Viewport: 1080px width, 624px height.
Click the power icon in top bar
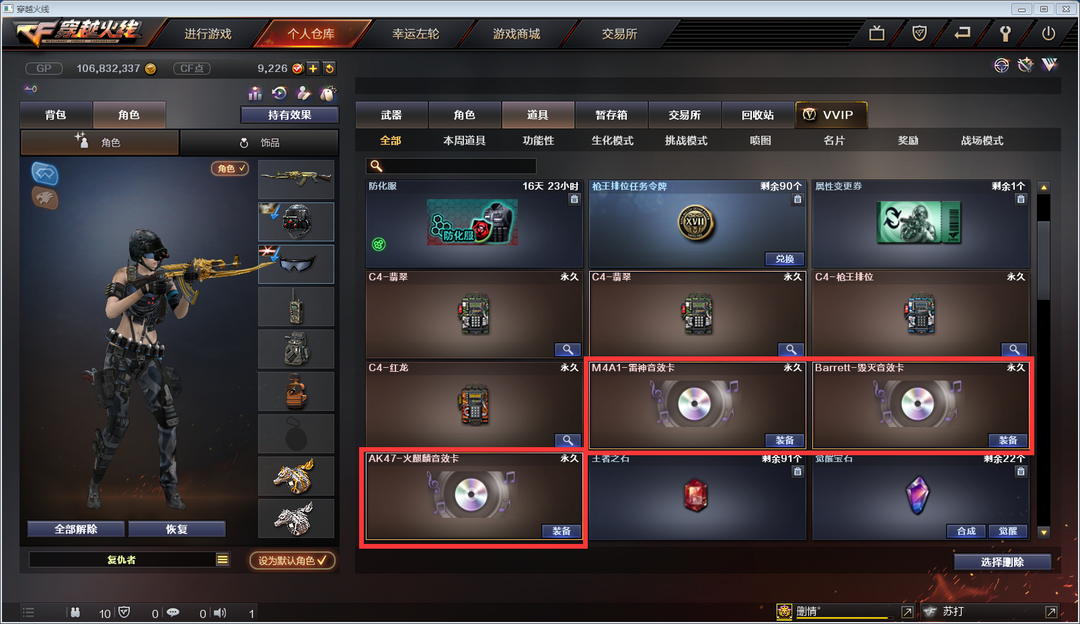click(x=1048, y=33)
